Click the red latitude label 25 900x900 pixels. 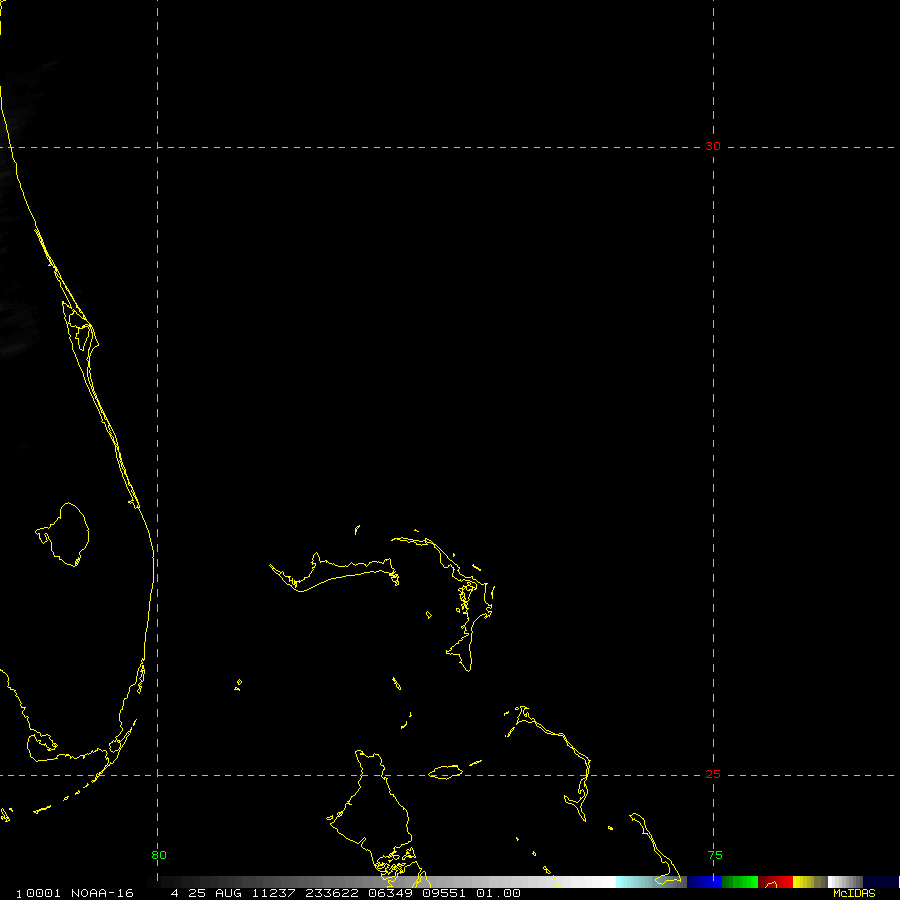[x=712, y=774]
